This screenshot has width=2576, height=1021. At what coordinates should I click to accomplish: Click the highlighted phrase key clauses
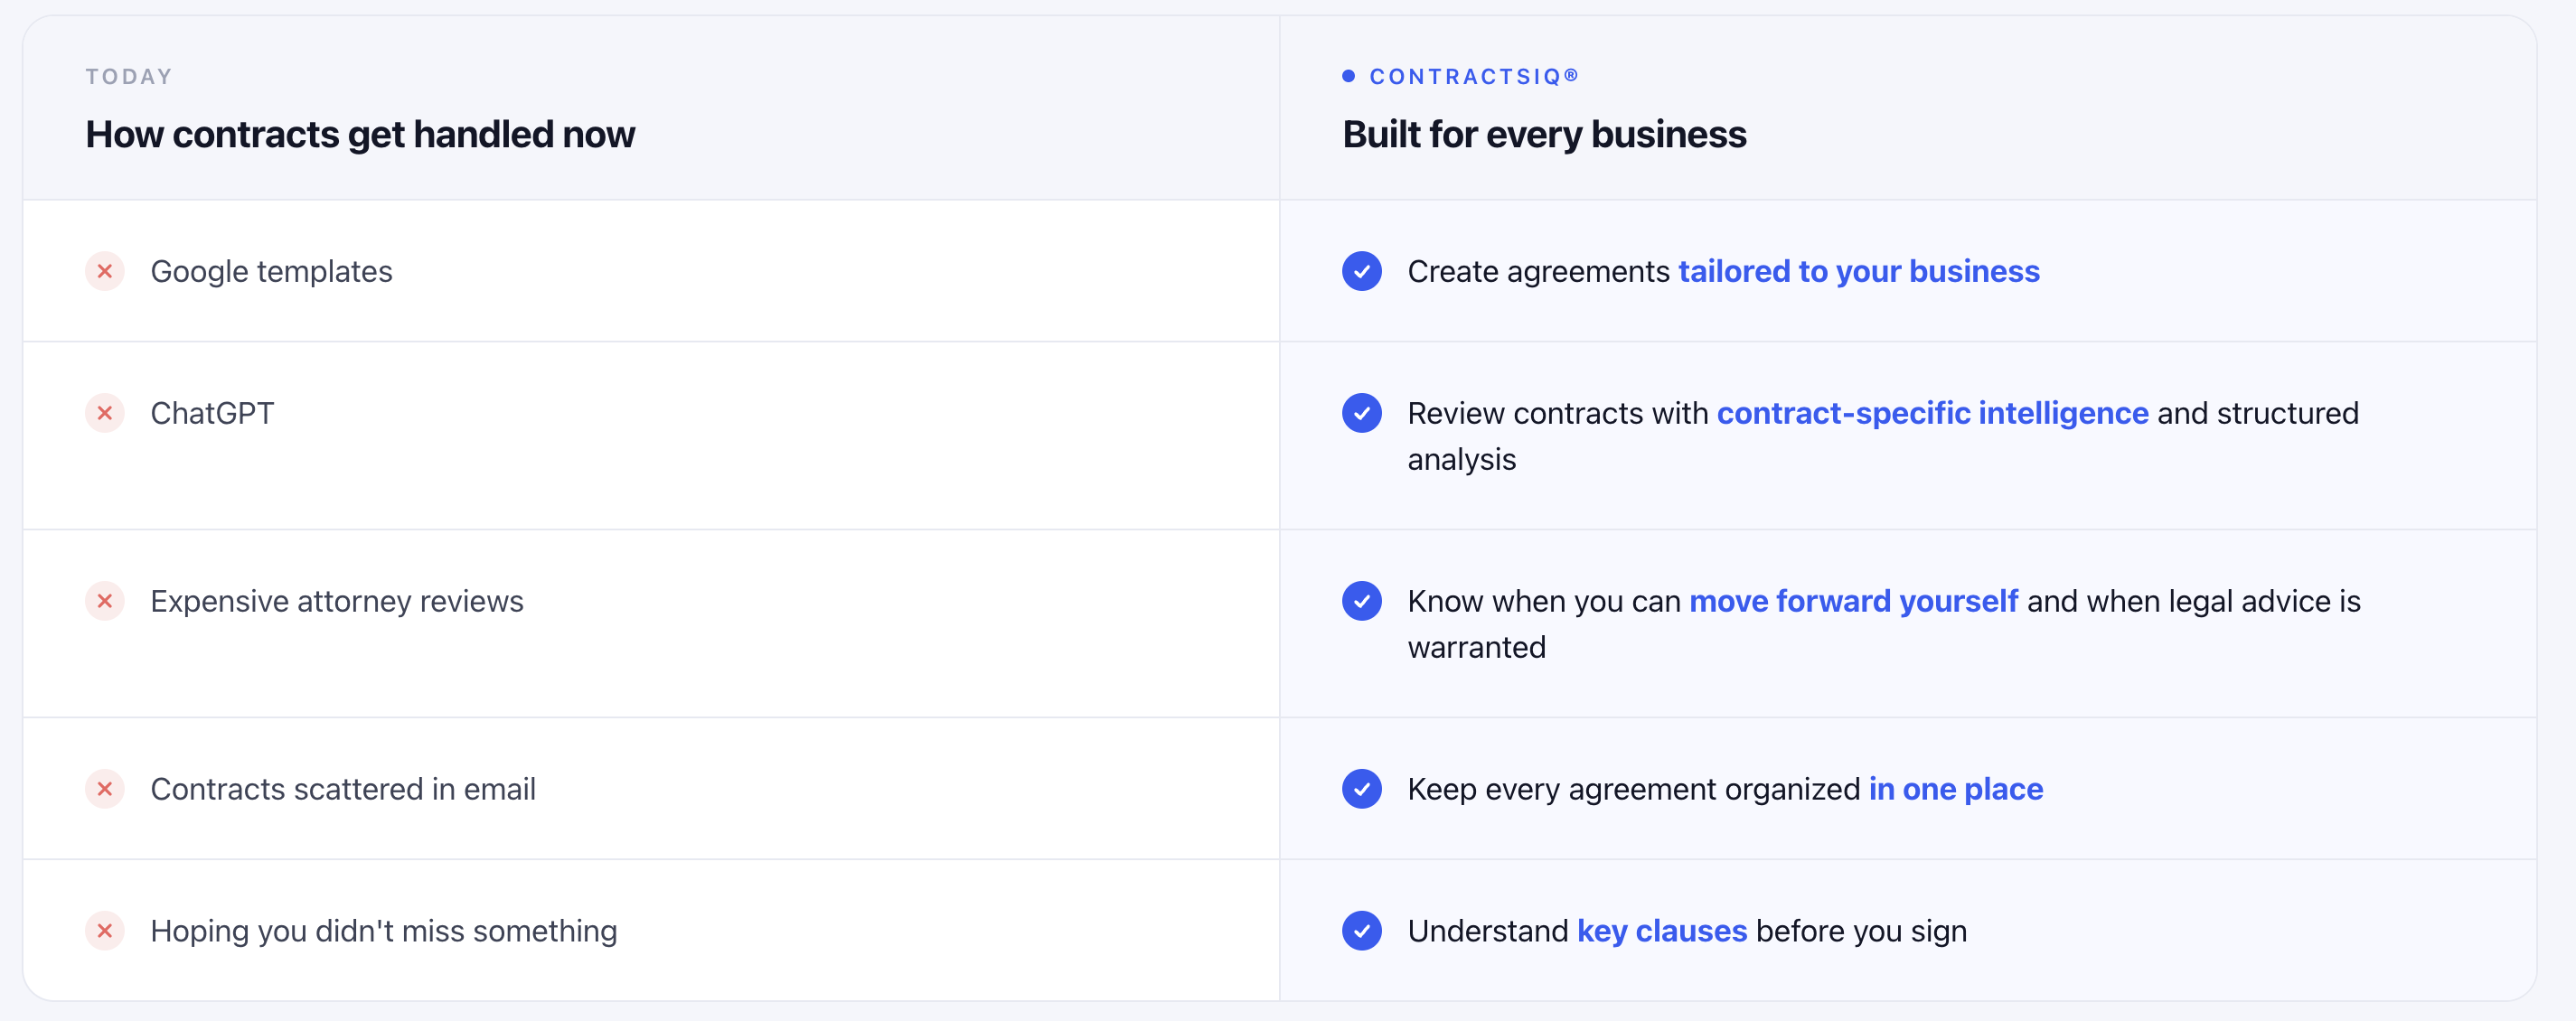point(1662,932)
